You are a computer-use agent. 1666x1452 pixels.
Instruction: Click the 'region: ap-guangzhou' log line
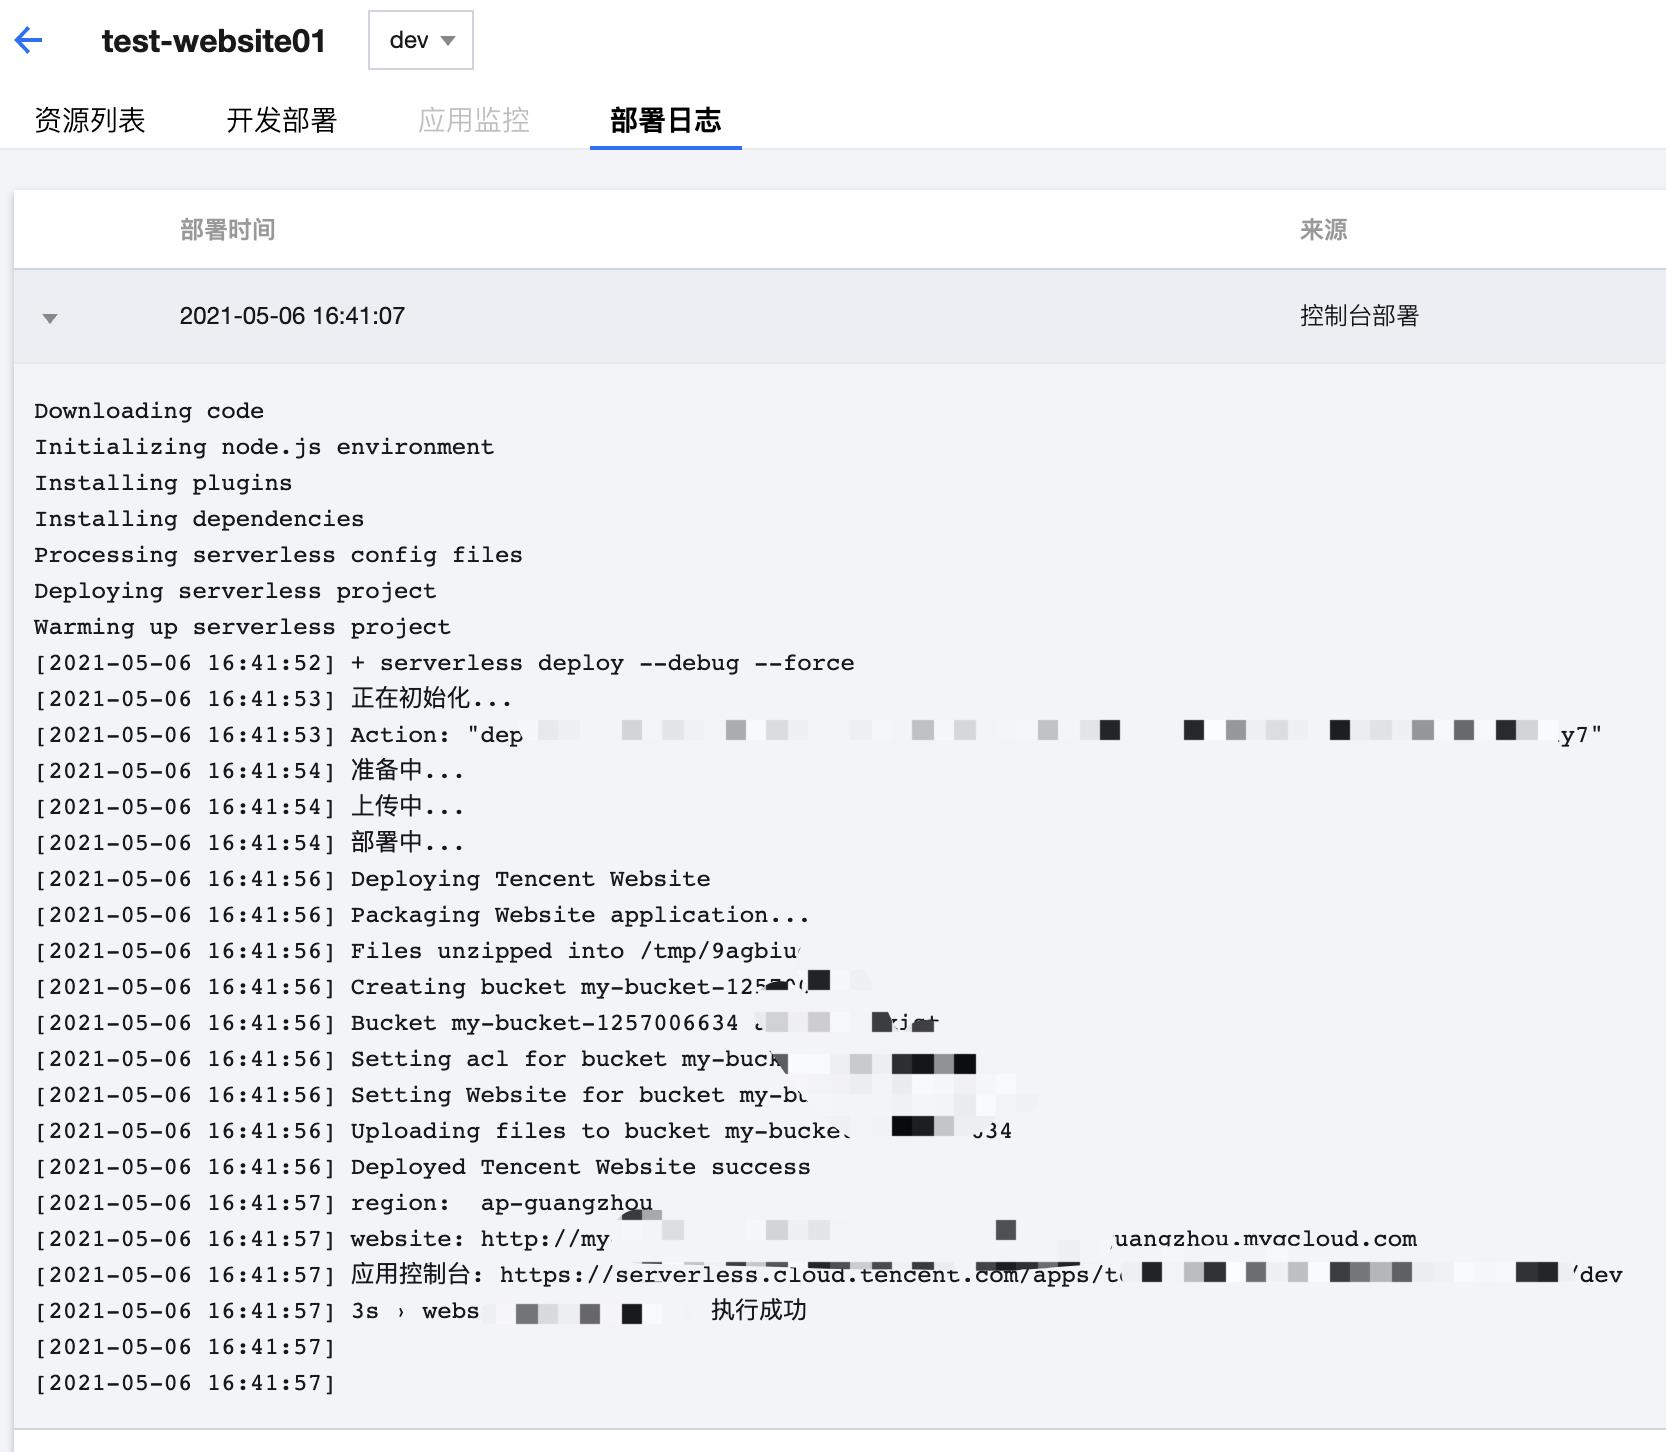coord(343,1203)
